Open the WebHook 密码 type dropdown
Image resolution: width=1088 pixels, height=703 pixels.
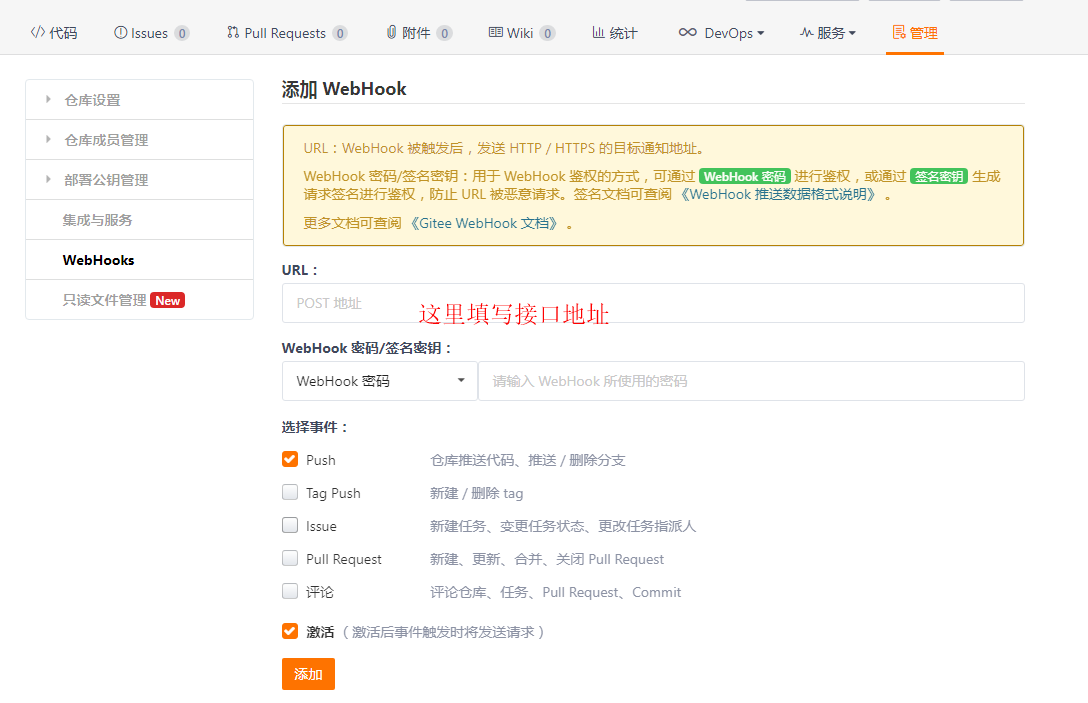pyautogui.click(x=379, y=381)
